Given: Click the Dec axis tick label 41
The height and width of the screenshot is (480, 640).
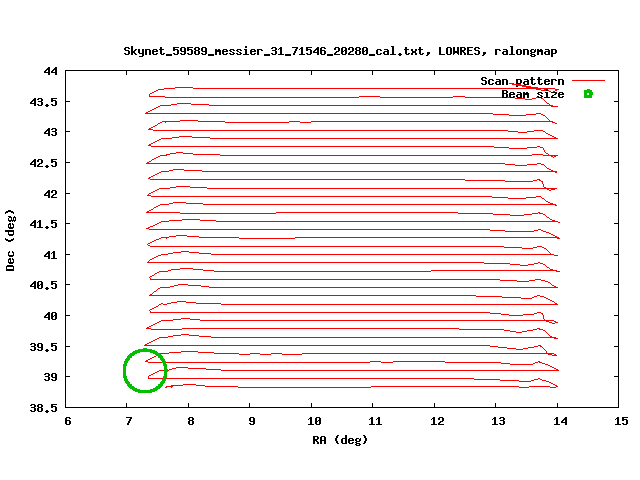Looking at the screenshot, I should 51,255.
